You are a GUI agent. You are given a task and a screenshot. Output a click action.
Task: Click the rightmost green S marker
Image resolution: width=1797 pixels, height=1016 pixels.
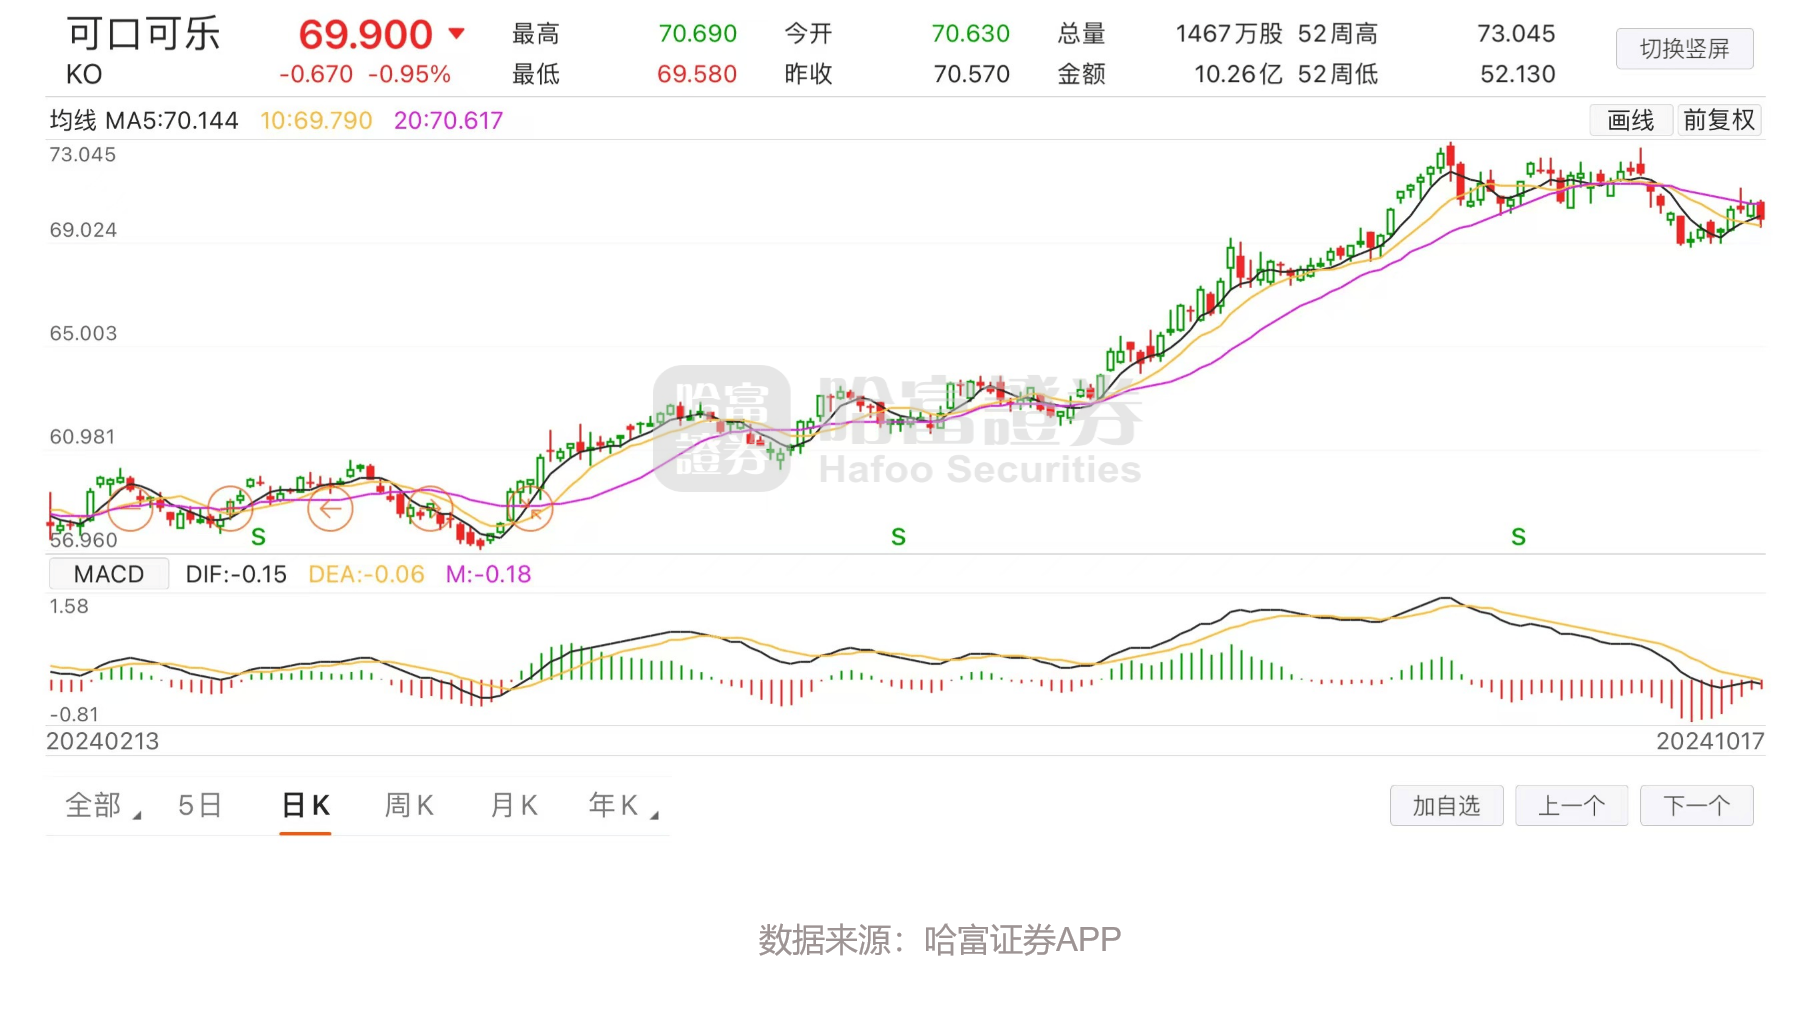click(1518, 537)
